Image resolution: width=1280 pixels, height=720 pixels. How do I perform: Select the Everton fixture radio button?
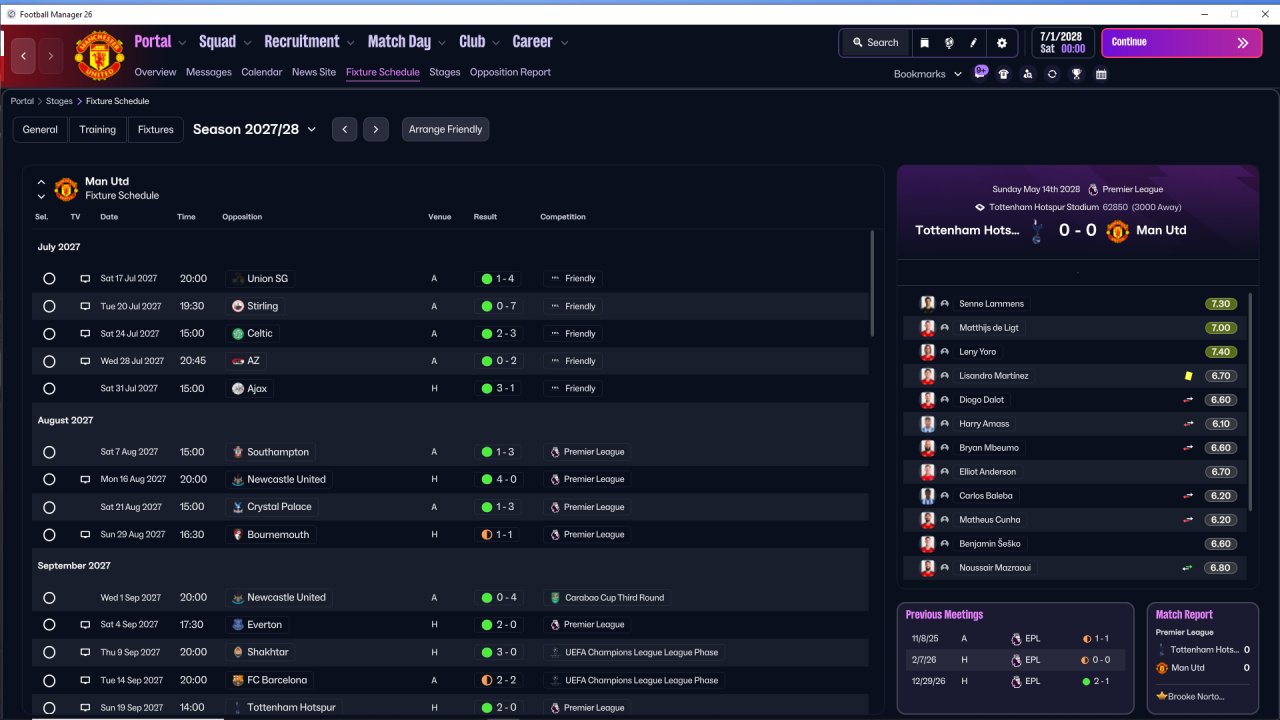pos(49,625)
